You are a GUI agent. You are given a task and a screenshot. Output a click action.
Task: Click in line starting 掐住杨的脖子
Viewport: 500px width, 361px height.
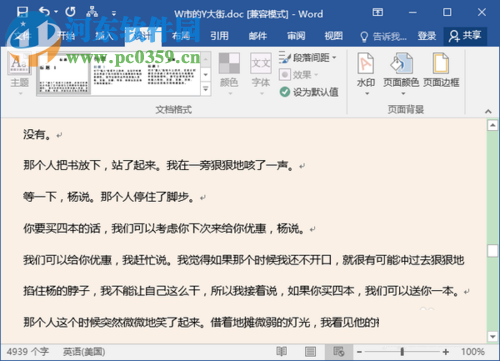pyautogui.click(x=242, y=291)
